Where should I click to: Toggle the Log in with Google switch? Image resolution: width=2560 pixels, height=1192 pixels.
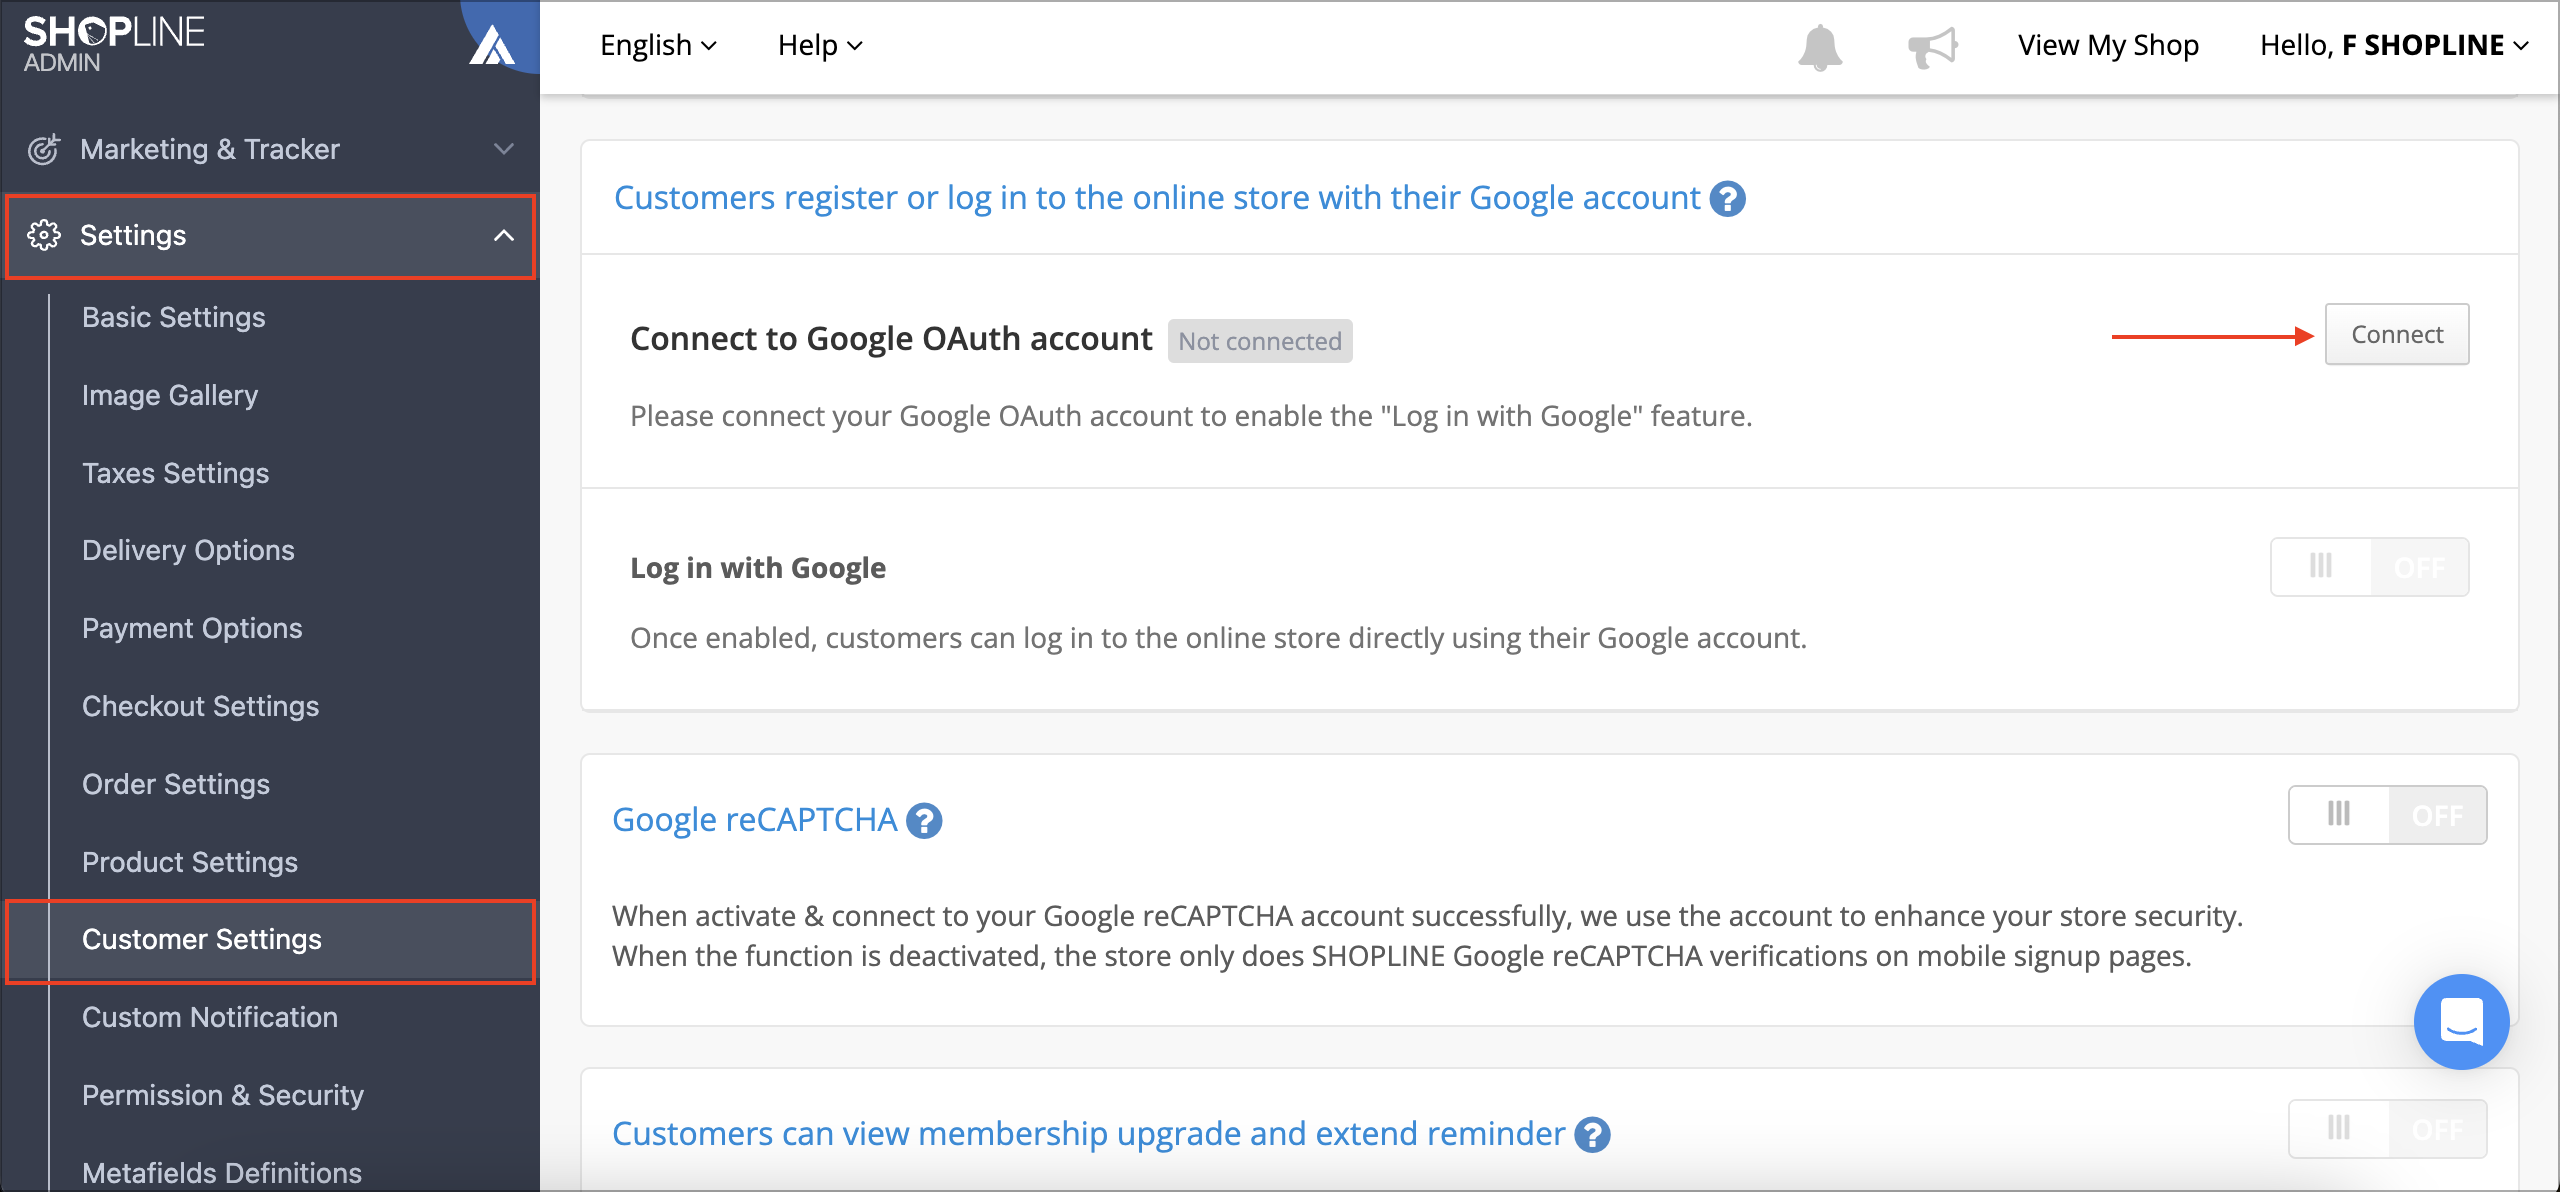coord(2369,567)
